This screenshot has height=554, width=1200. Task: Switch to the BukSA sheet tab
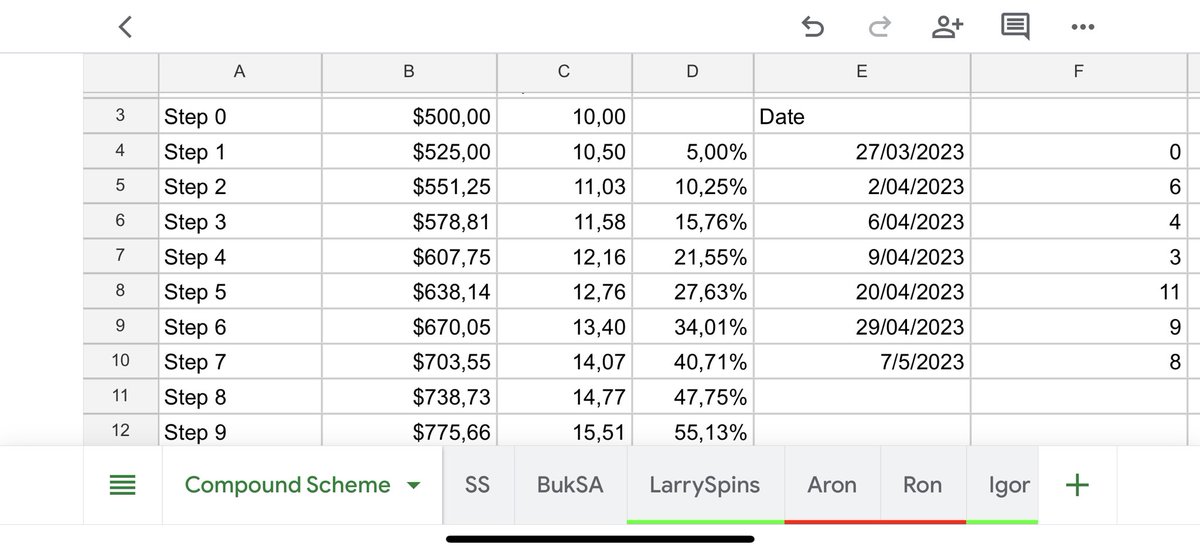(x=570, y=485)
